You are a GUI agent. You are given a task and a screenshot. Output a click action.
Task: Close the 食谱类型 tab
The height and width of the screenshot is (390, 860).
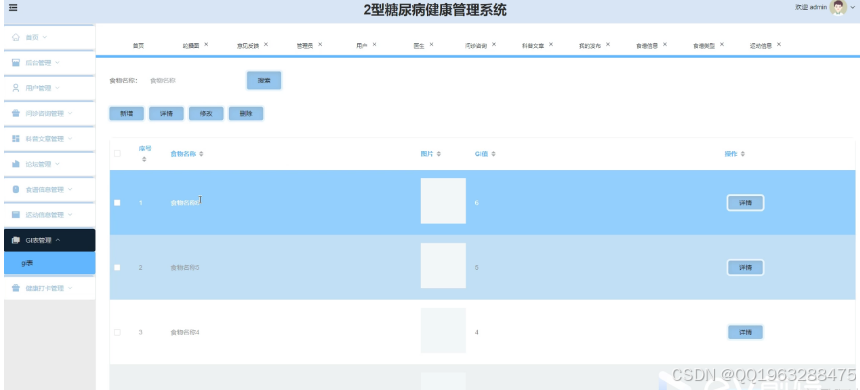click(722, 44)
